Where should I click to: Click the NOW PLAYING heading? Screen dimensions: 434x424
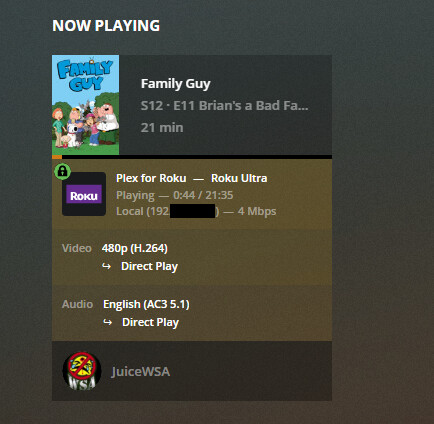pos(106,26)
